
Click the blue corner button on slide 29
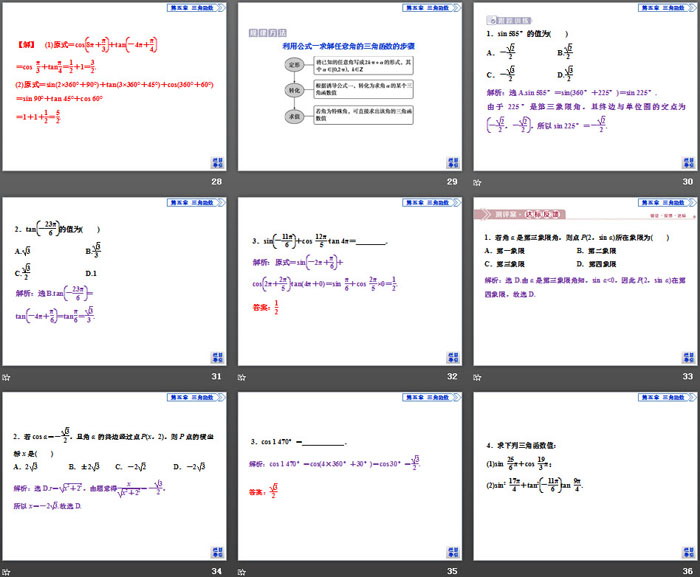coord(453,162)
